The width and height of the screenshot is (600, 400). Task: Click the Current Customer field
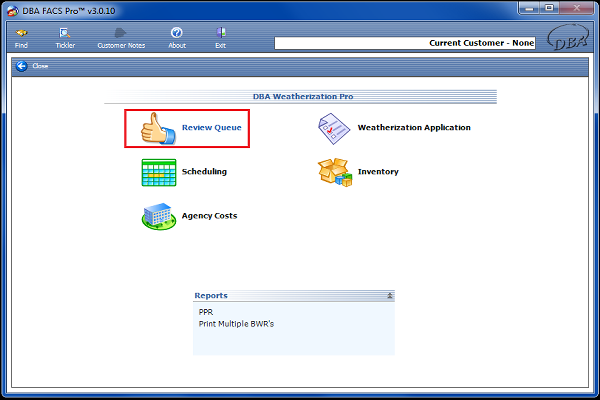pyautogui.click(x=405, y=43)
